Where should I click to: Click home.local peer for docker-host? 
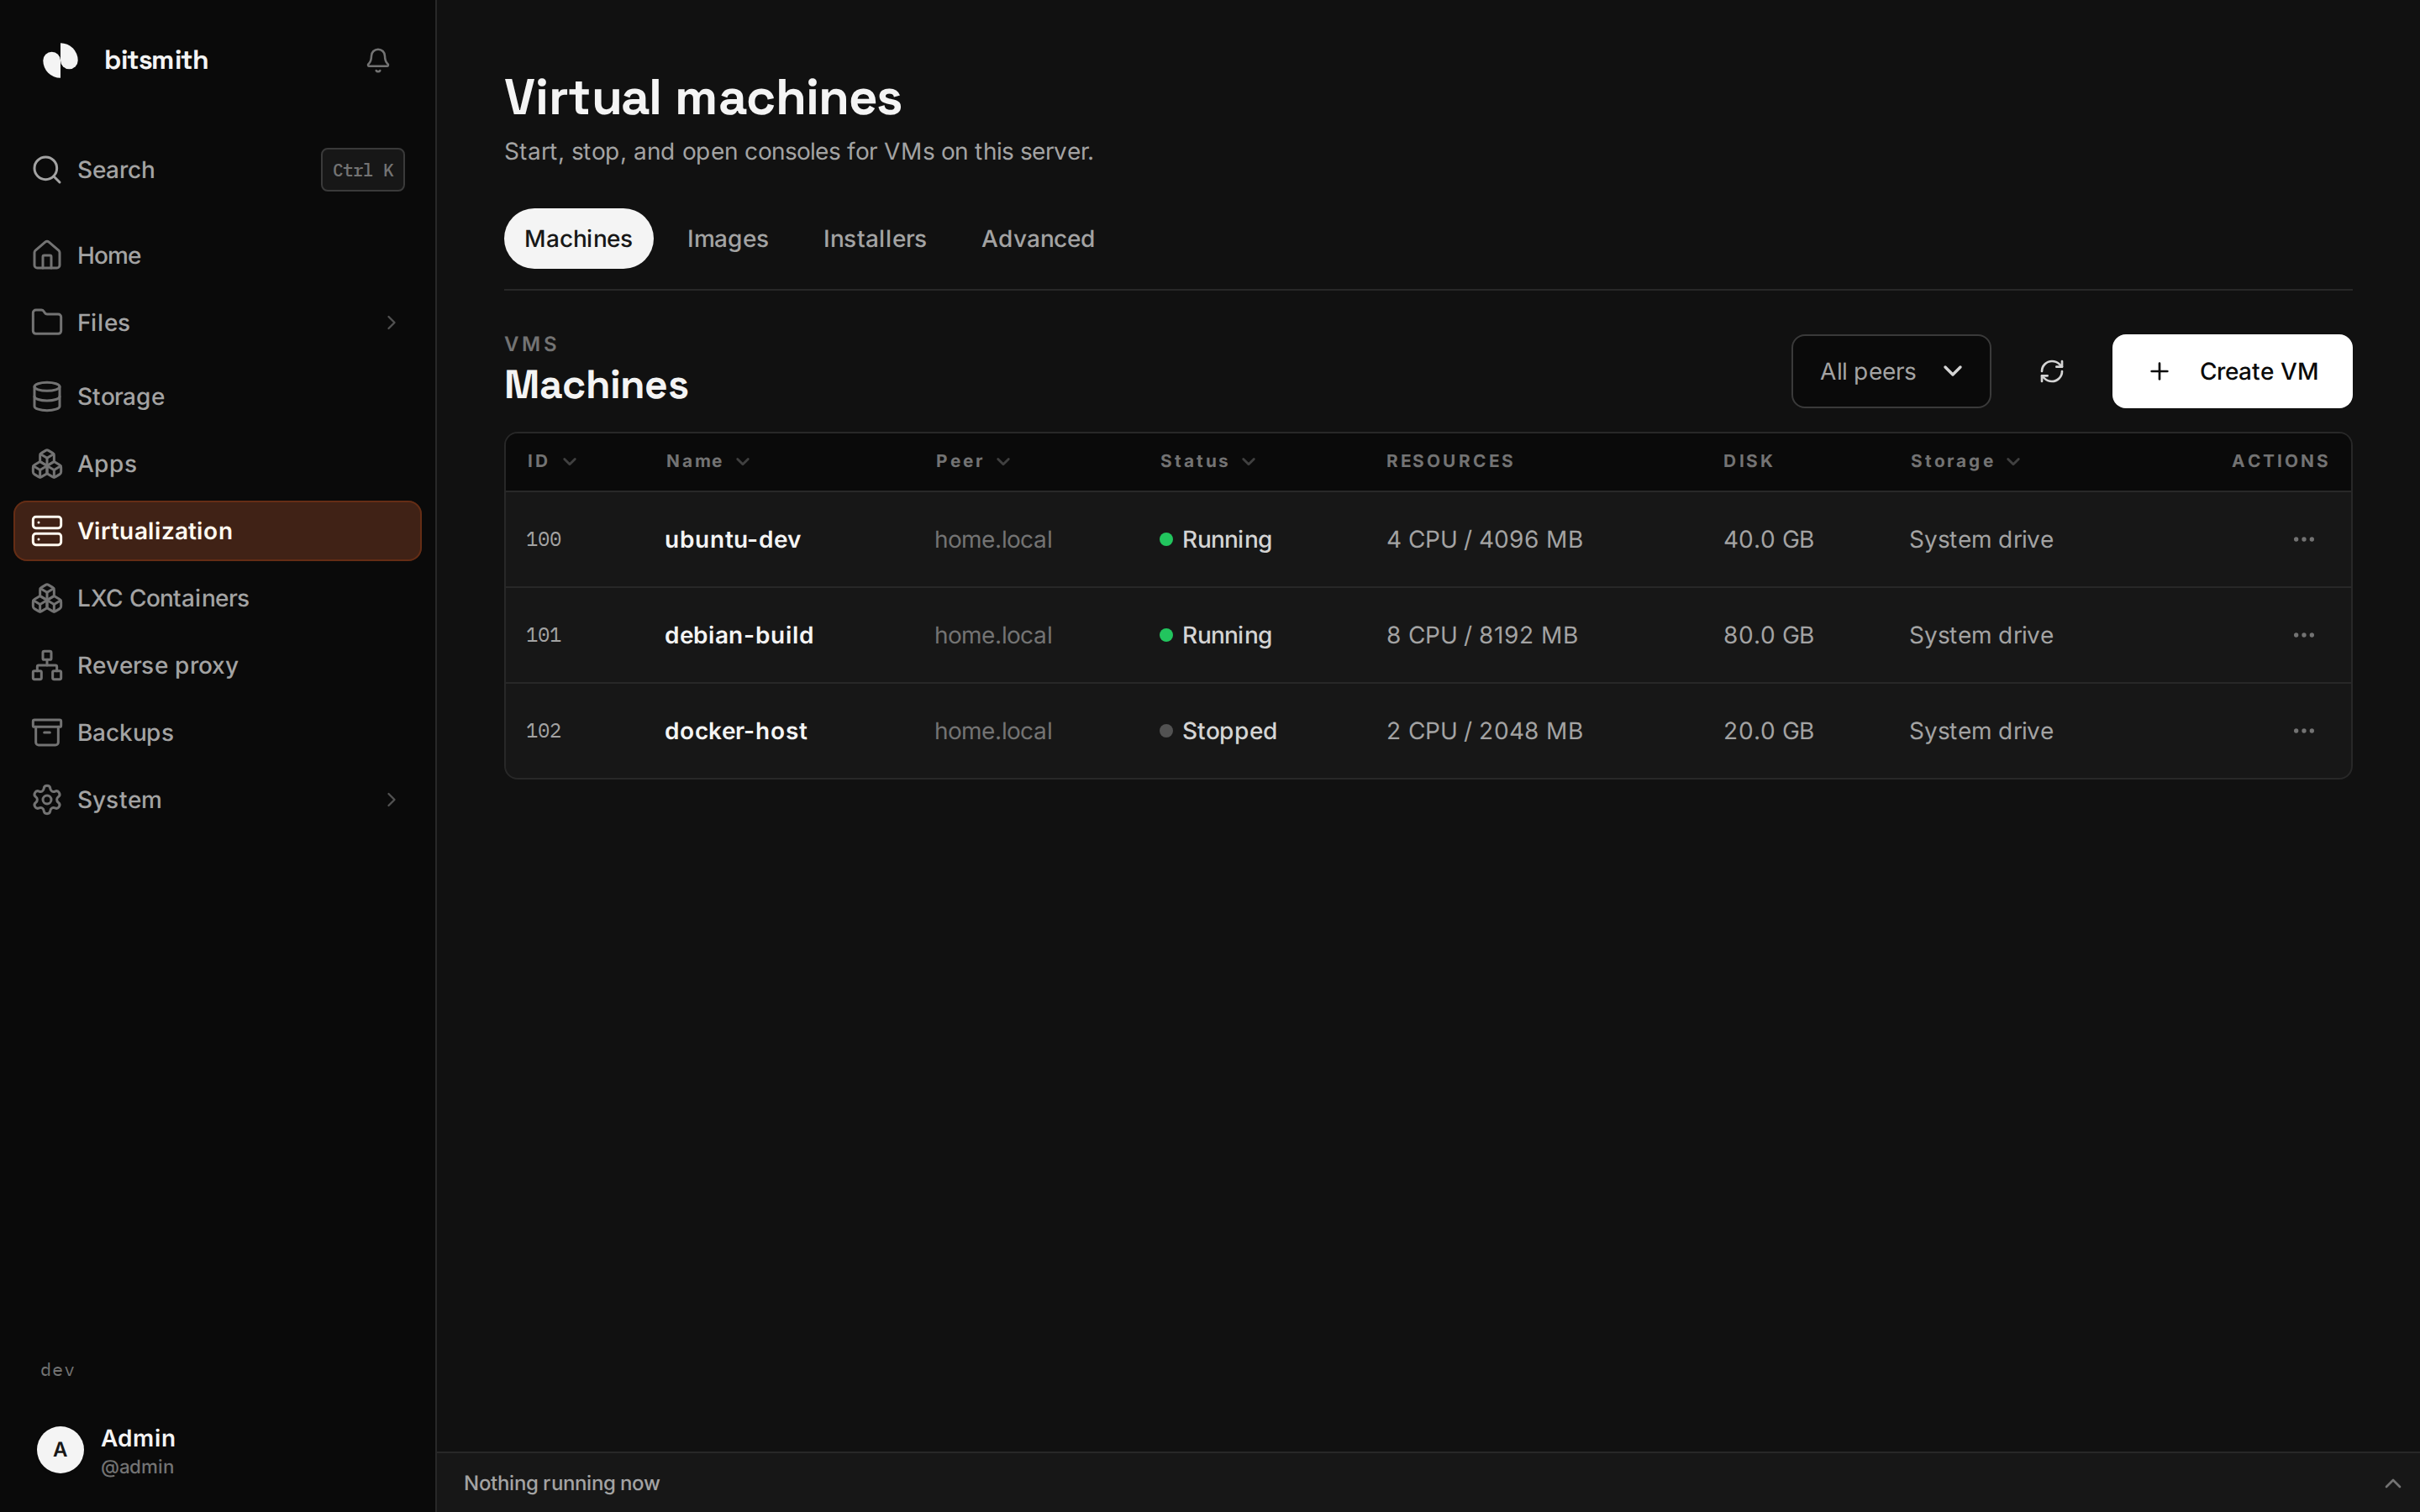point(993,731)
